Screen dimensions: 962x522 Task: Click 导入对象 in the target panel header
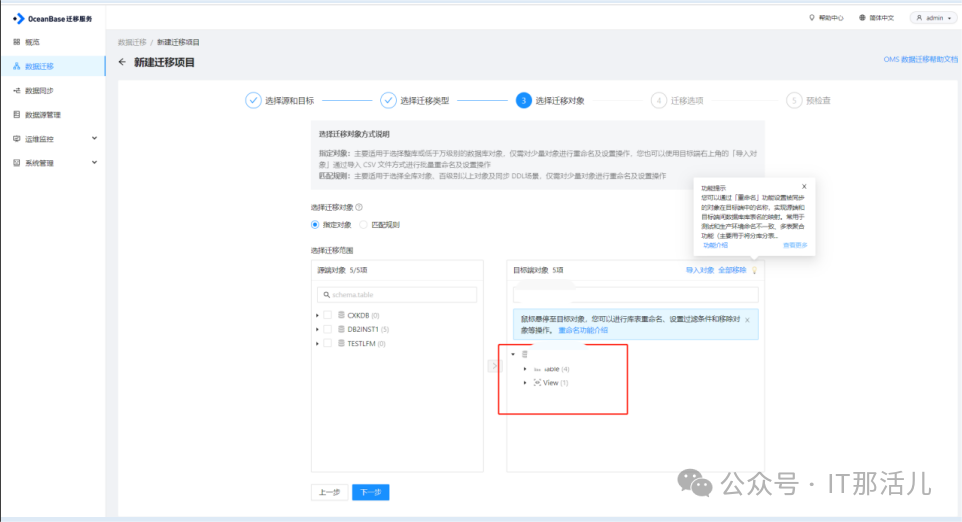click(699, 270)
